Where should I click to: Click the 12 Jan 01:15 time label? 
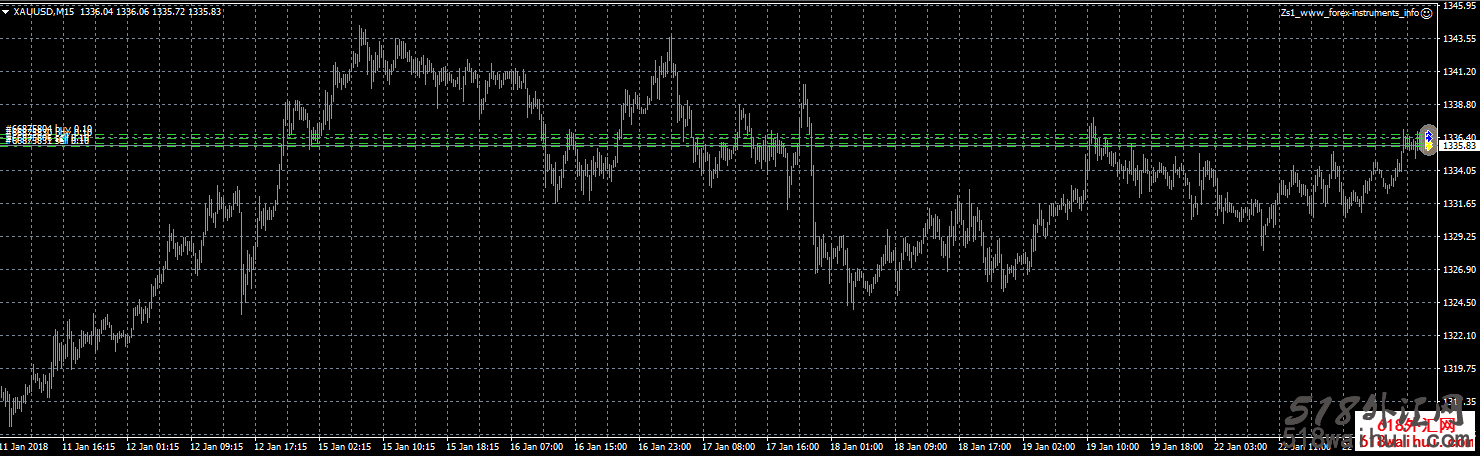pyautogui.click(x=155, y=446)
